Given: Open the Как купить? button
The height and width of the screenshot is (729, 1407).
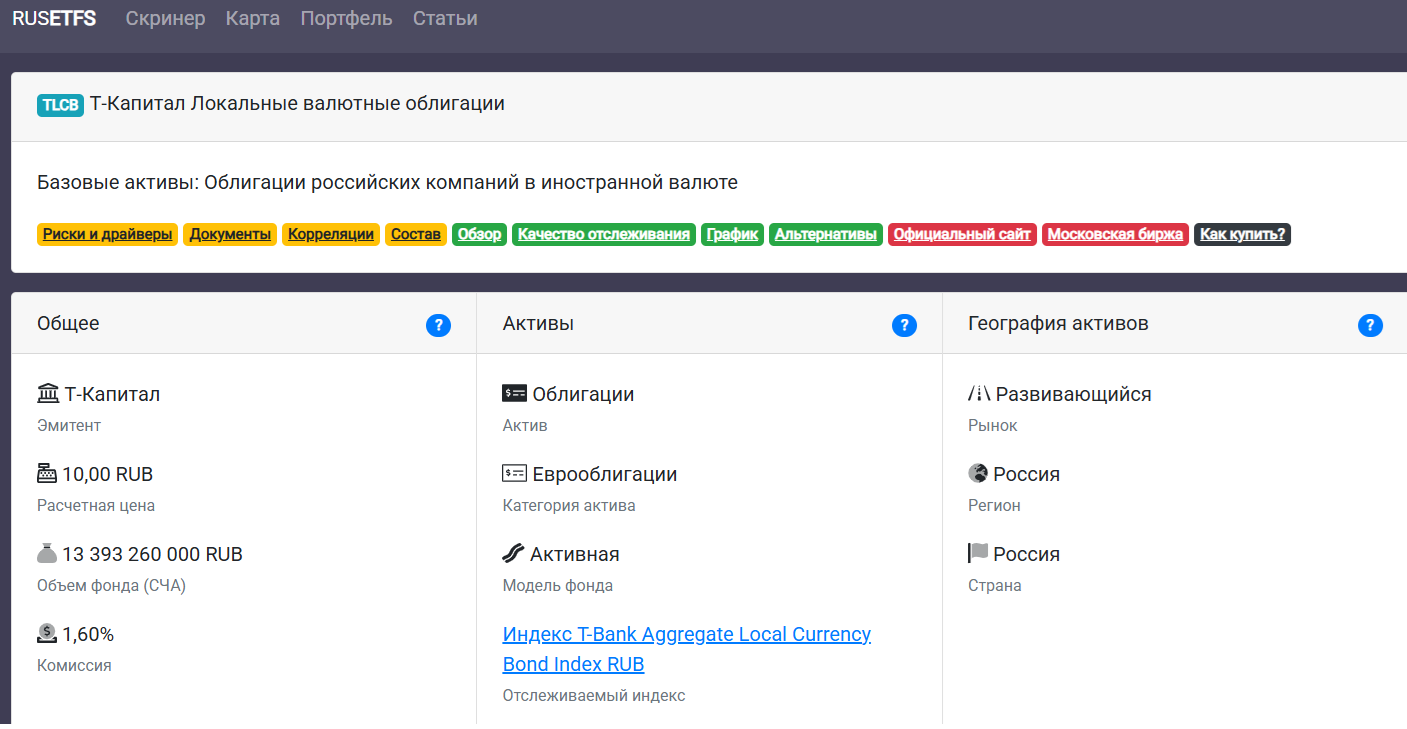Looking at the screenshot, I should point(1242,235).
